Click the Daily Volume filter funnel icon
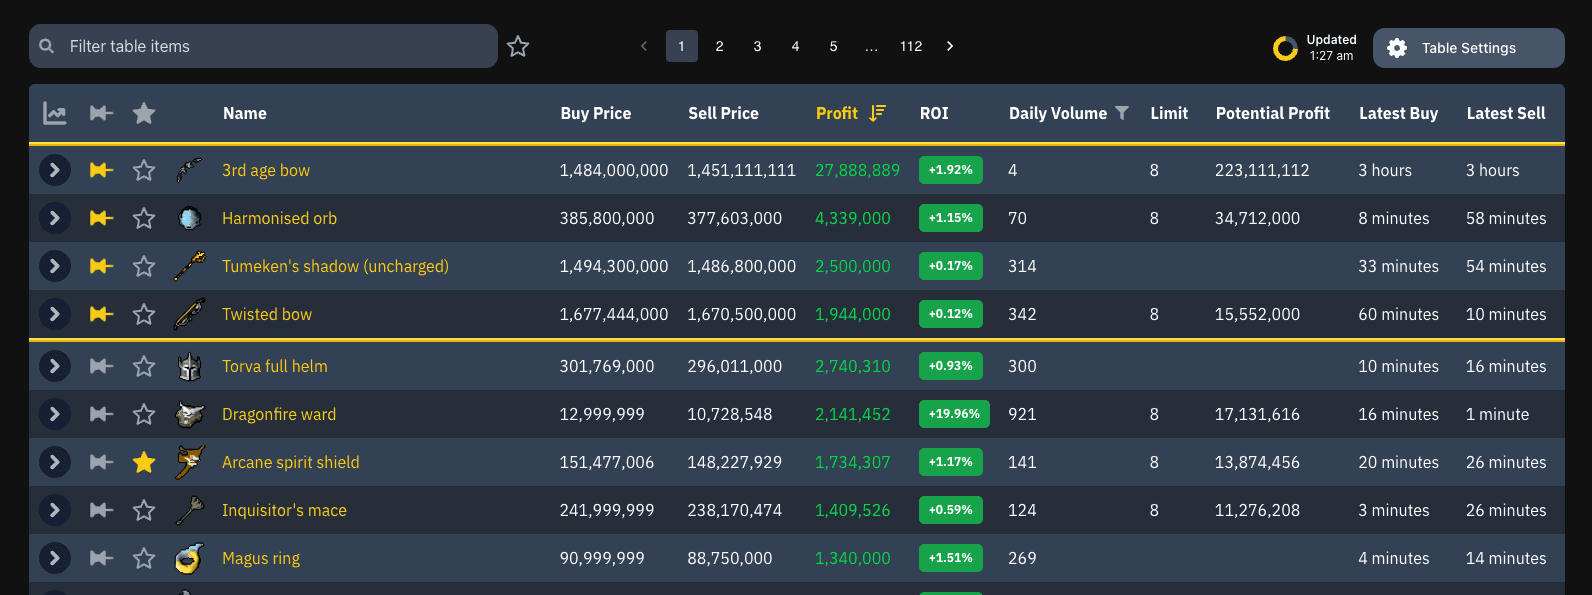 pyautogui.click(x=1122, y=113)
